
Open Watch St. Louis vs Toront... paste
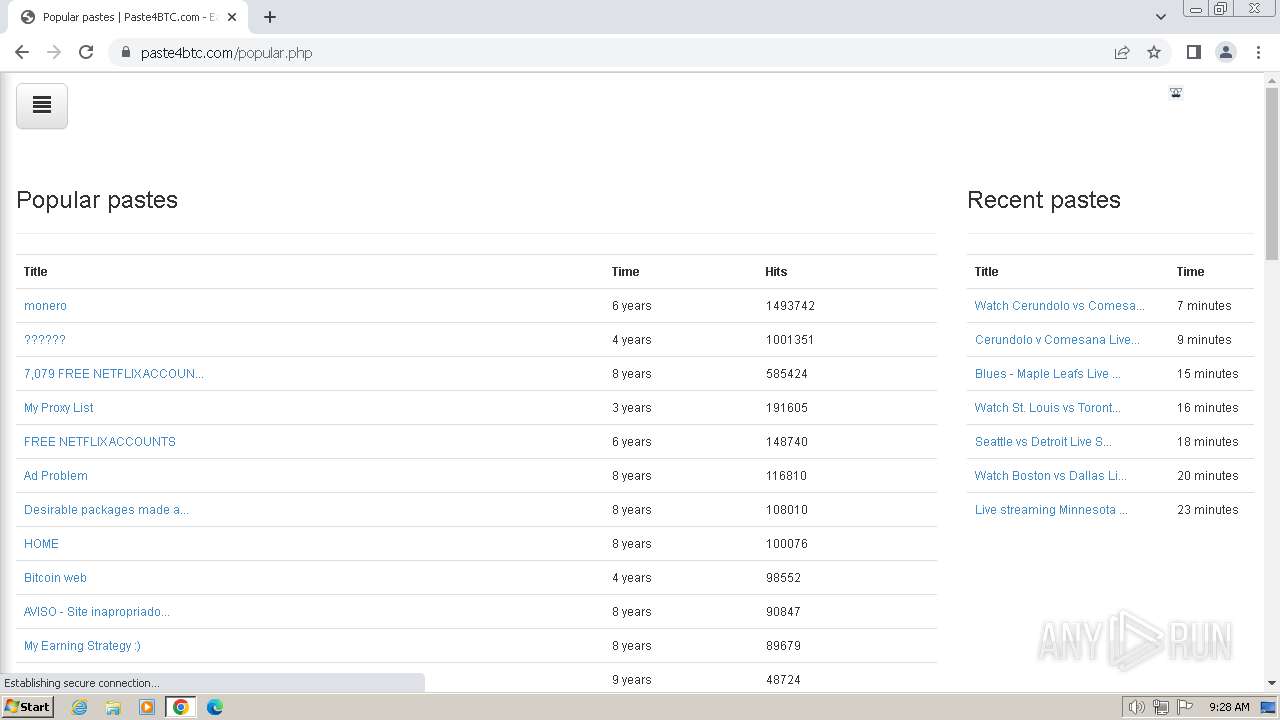(x=1048, y=408)
